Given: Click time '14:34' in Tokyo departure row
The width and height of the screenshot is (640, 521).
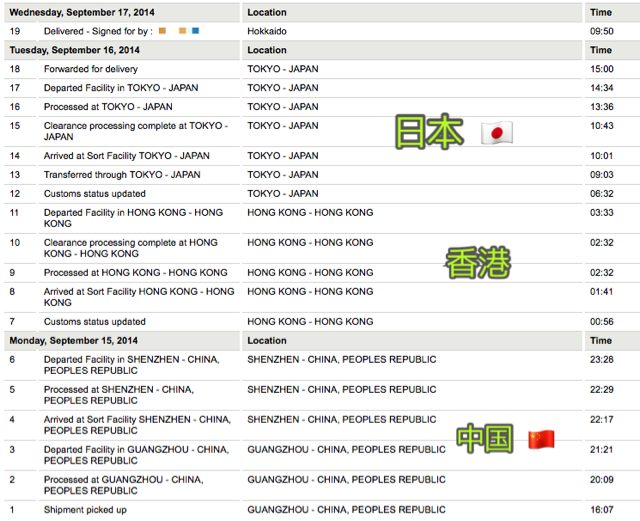Looking at the screenshot, I should 602,88.
